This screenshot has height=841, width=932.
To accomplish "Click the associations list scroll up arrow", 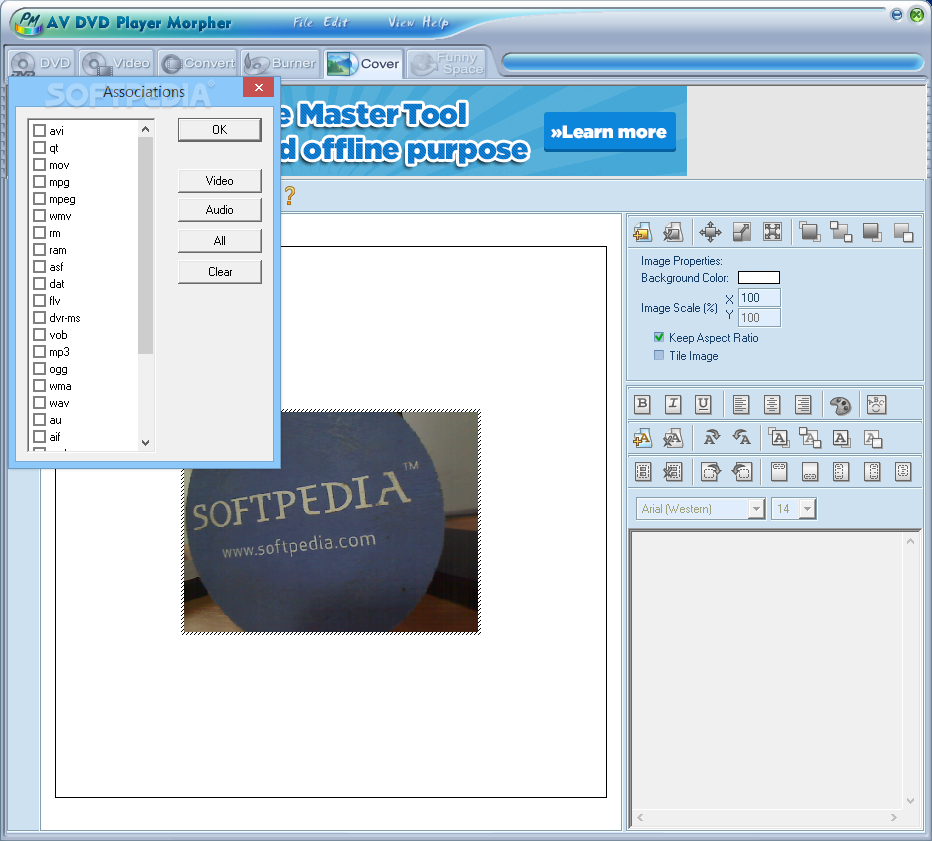I will pos(146,129).
